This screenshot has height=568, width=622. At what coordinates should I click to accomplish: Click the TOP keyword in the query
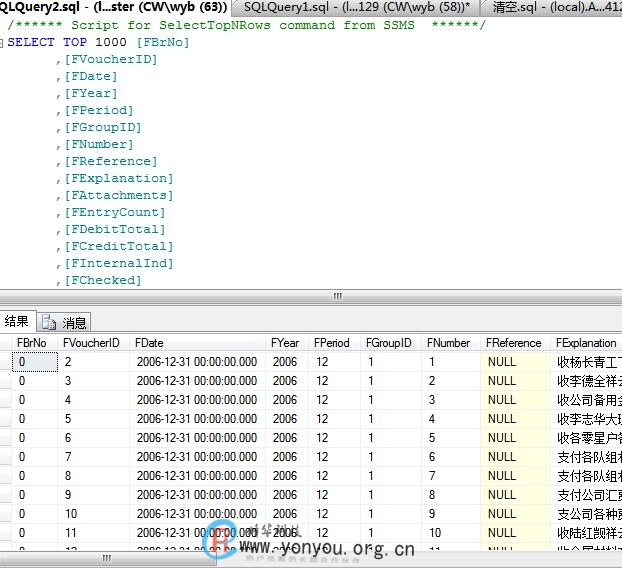[x=75, y=42]
